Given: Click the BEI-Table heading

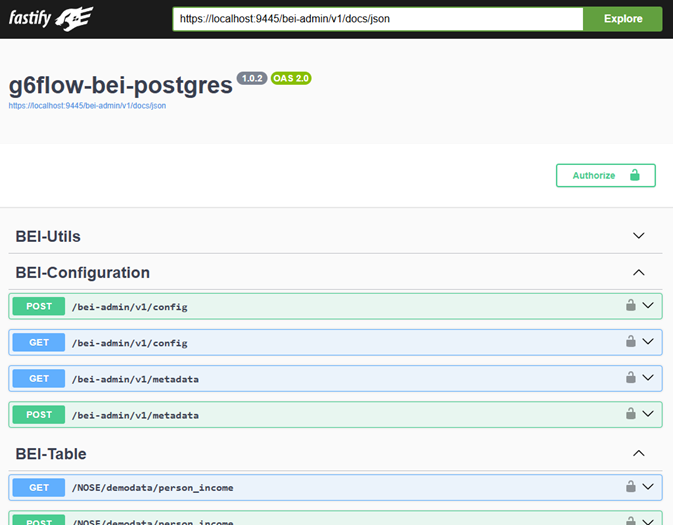Looking at the screenshot, I should (x=51, y=454).
